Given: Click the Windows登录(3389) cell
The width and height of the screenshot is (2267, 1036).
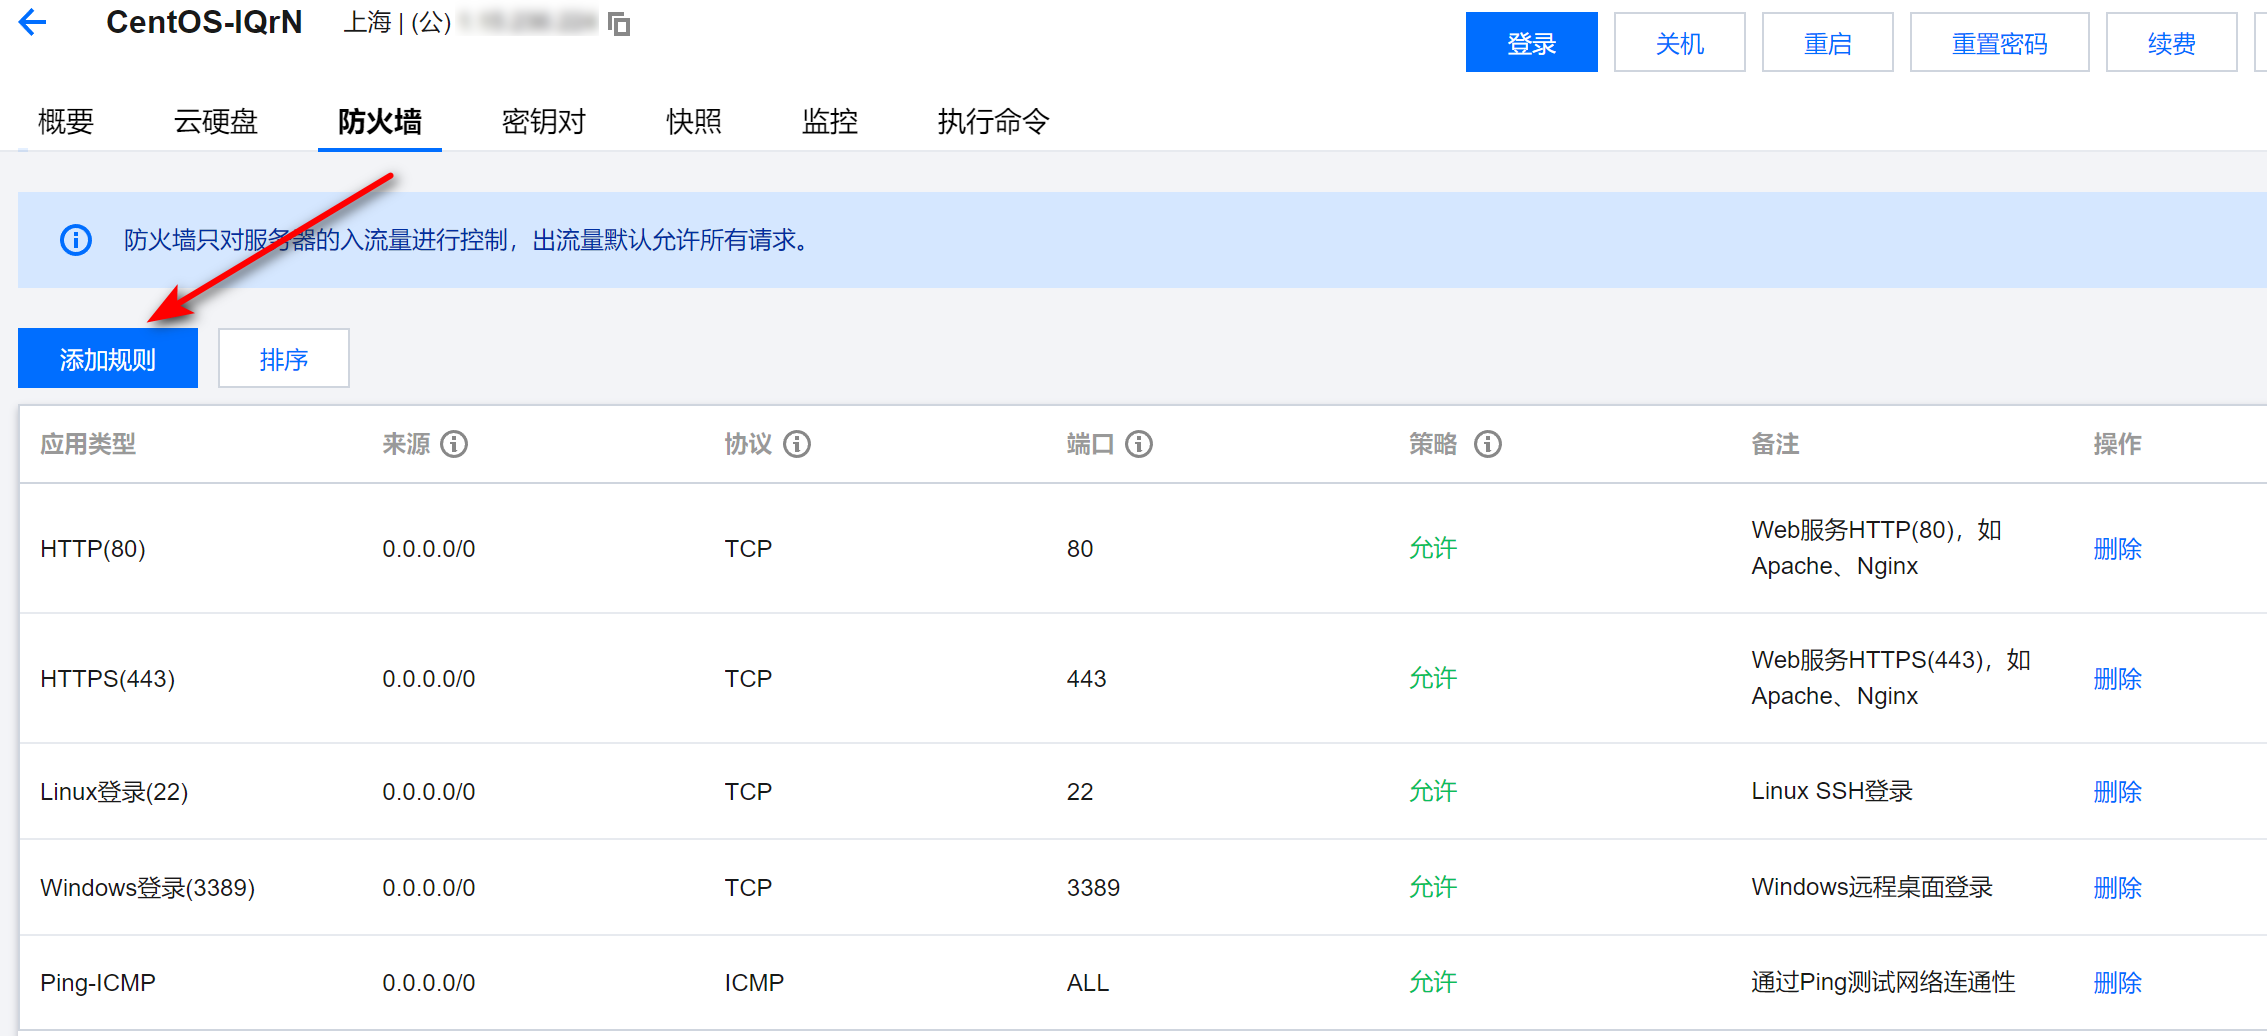Looking at the screenshot, I should point(148,888).
